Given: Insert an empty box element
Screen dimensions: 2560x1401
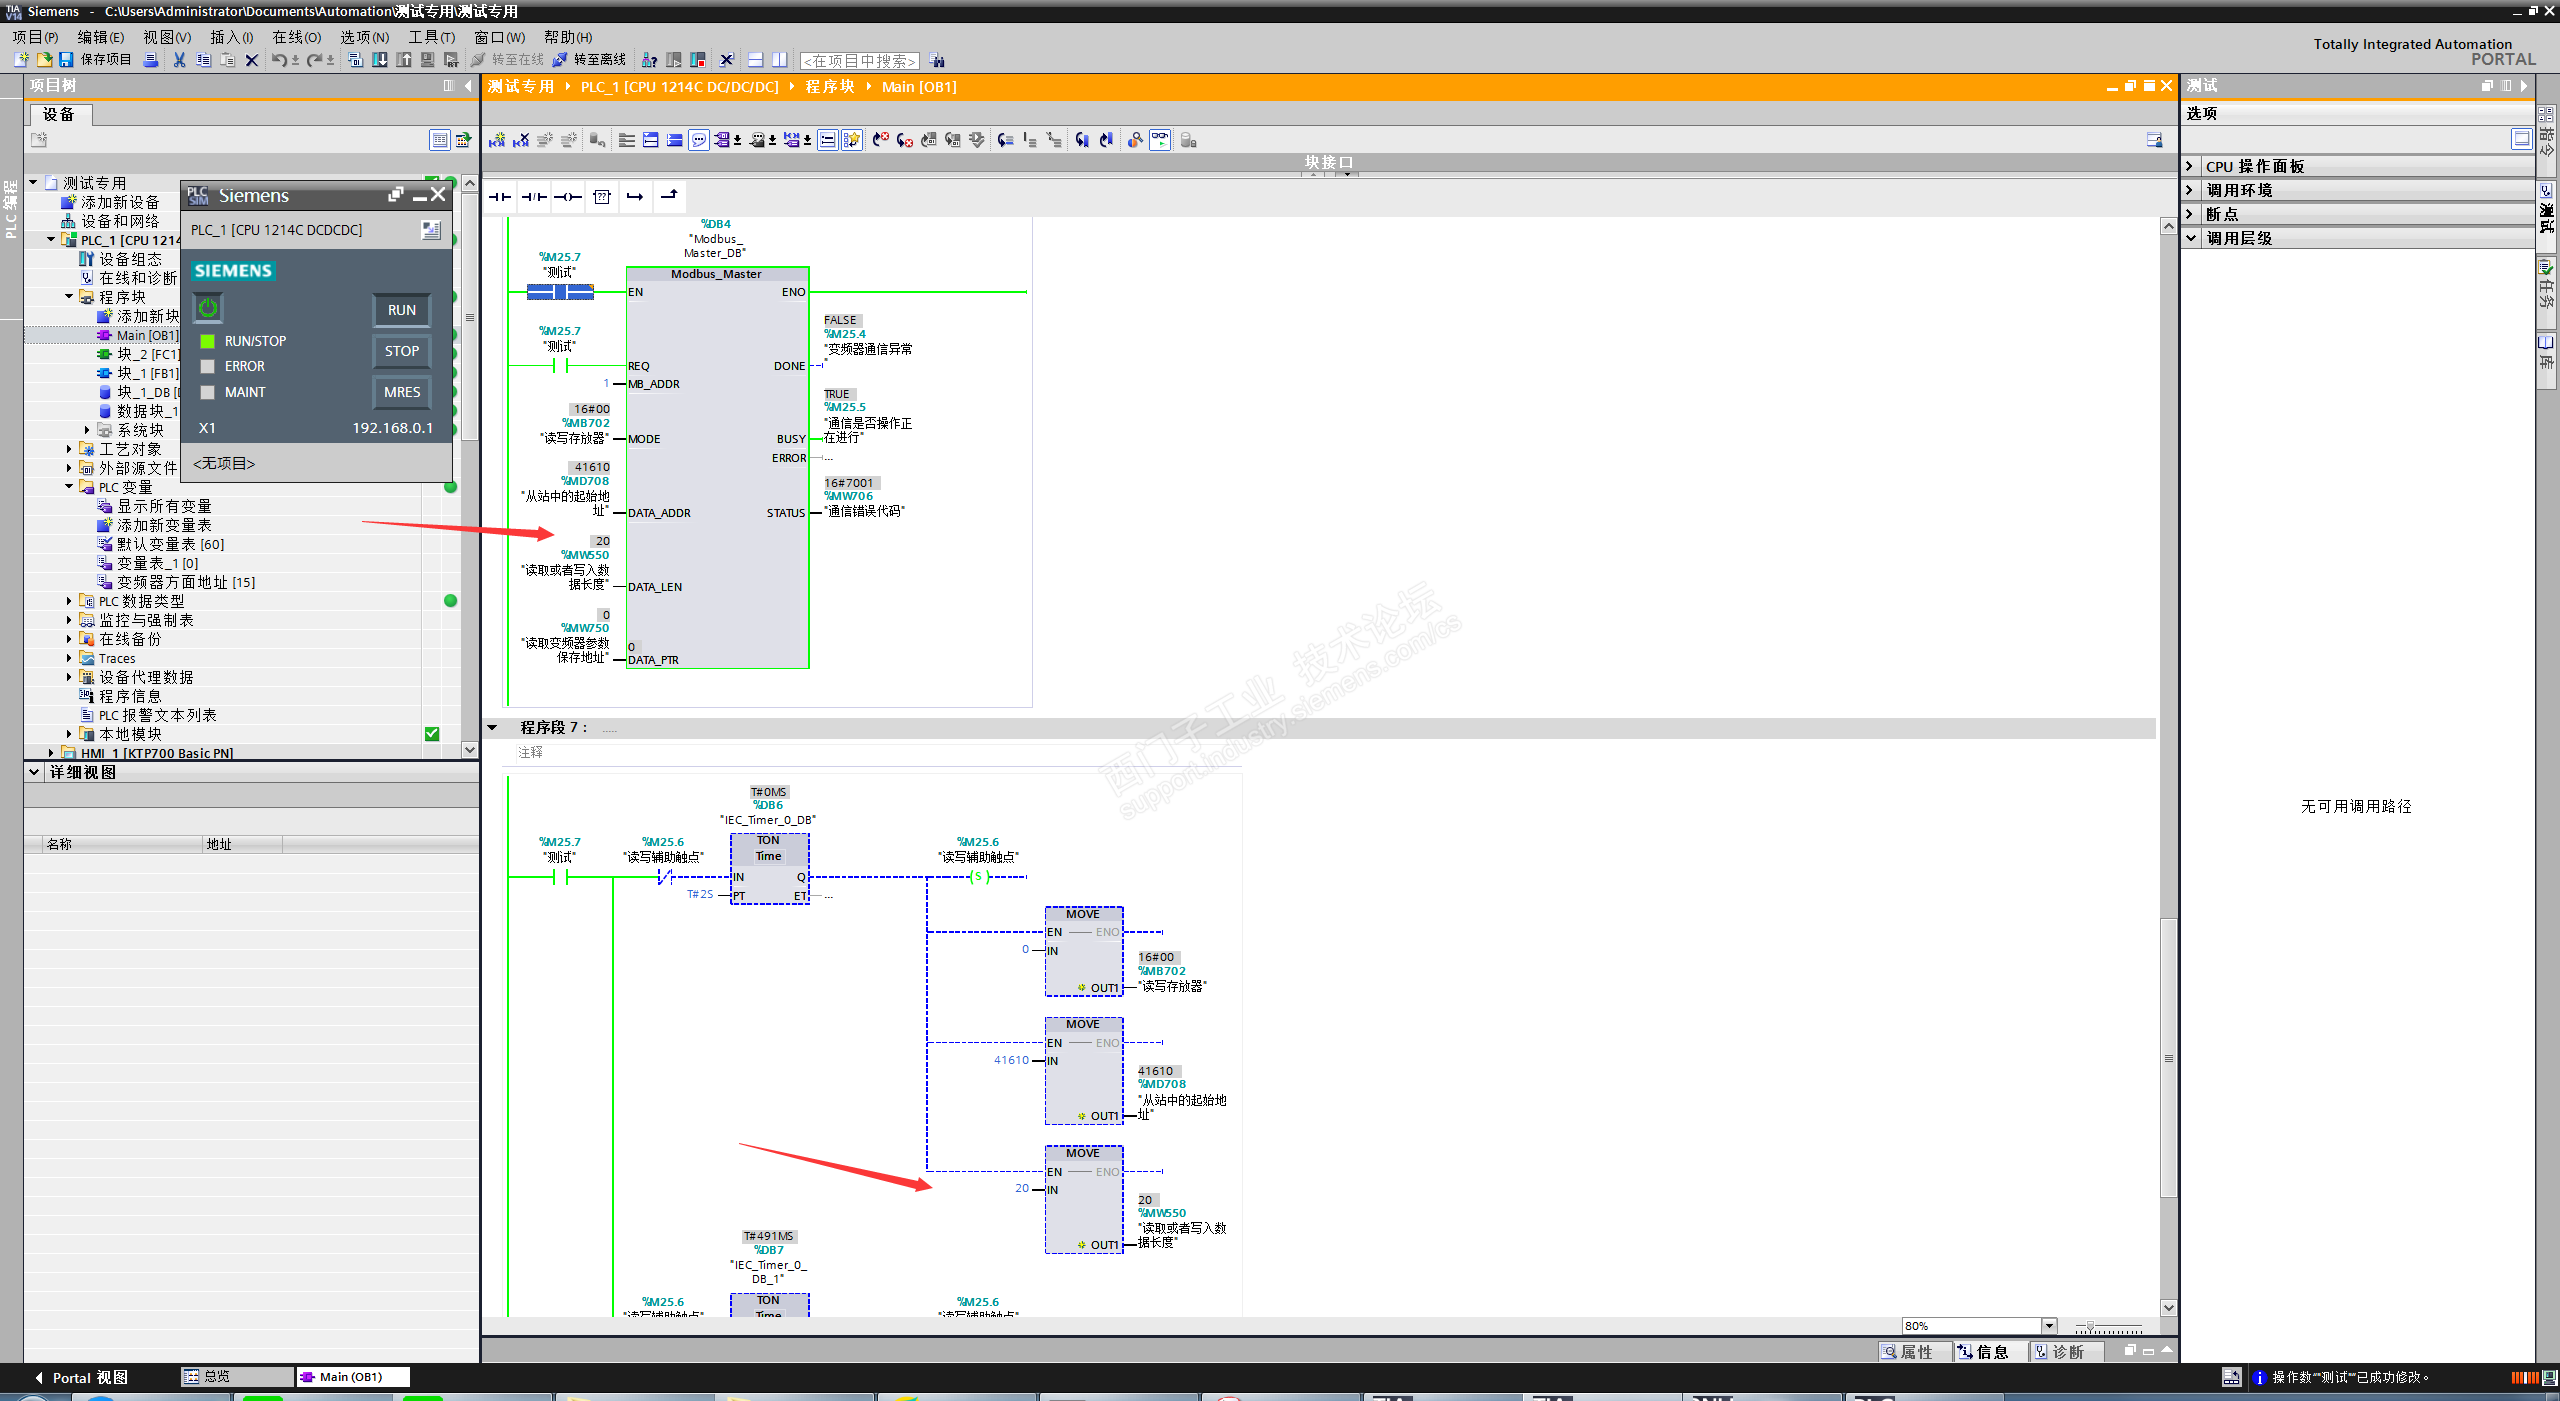Looking at the screenshot, I should click(602, 197).
